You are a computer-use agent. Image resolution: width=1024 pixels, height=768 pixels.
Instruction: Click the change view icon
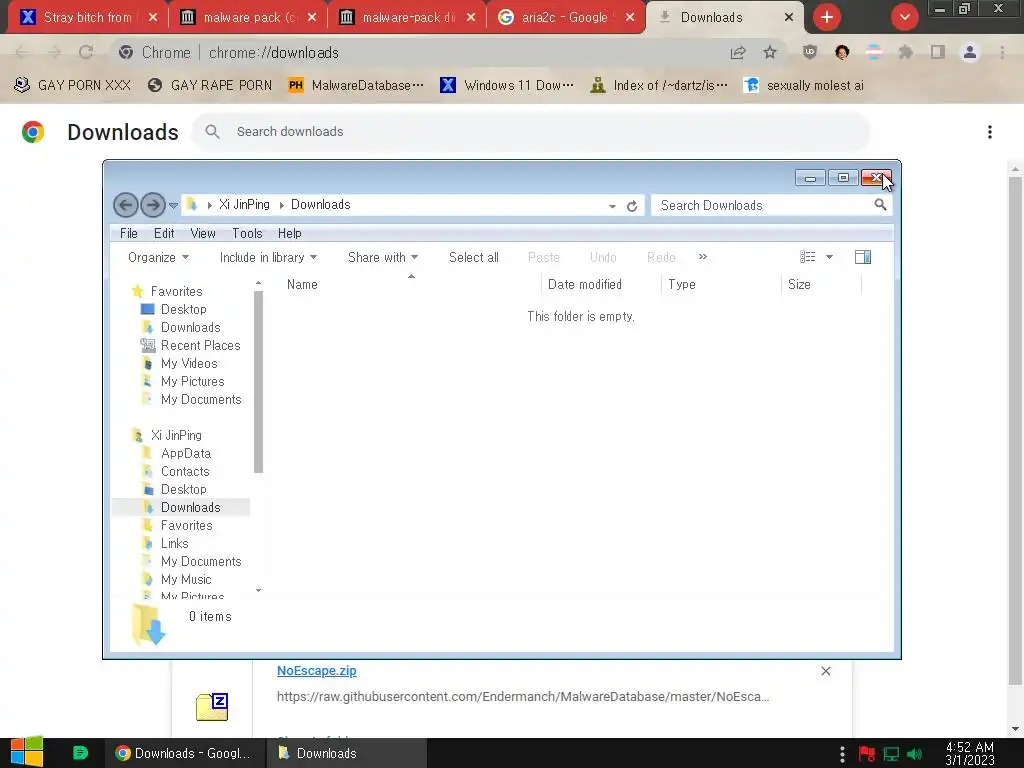tap(808, 257)
